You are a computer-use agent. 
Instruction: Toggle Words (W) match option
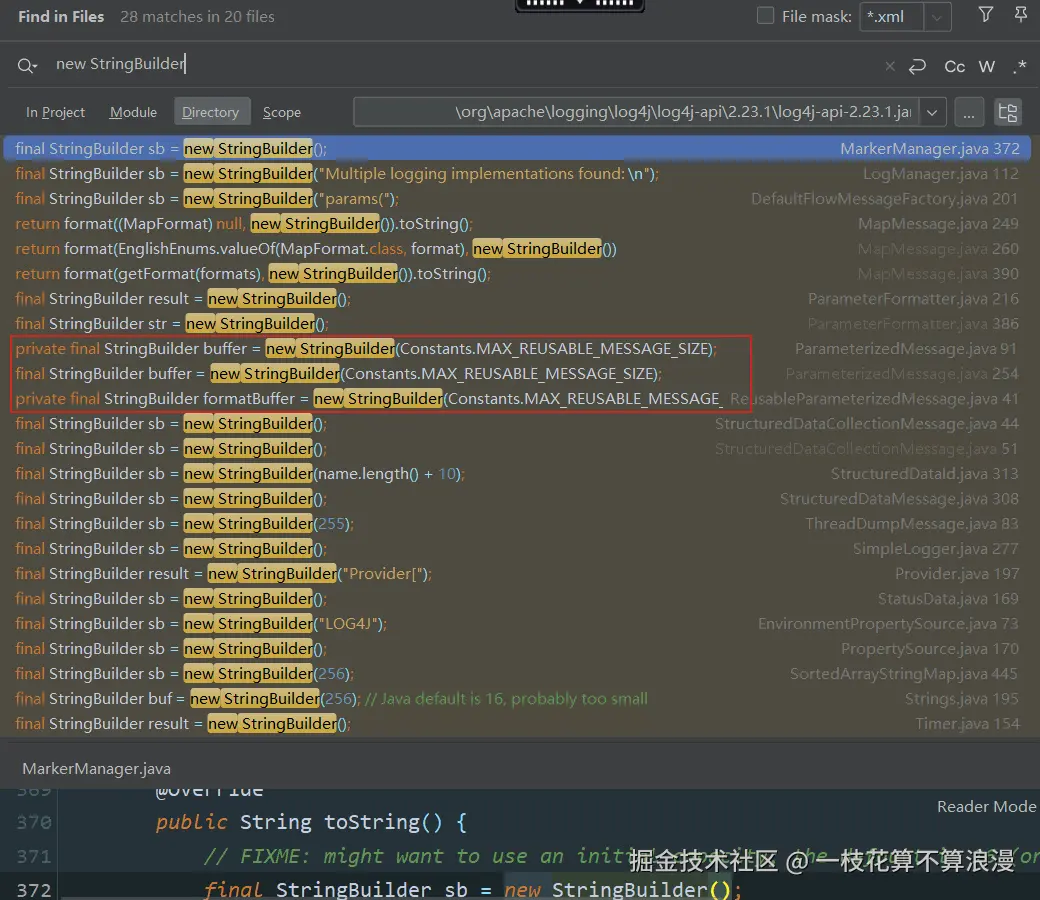pyautogui.click(x=986, y=66)
